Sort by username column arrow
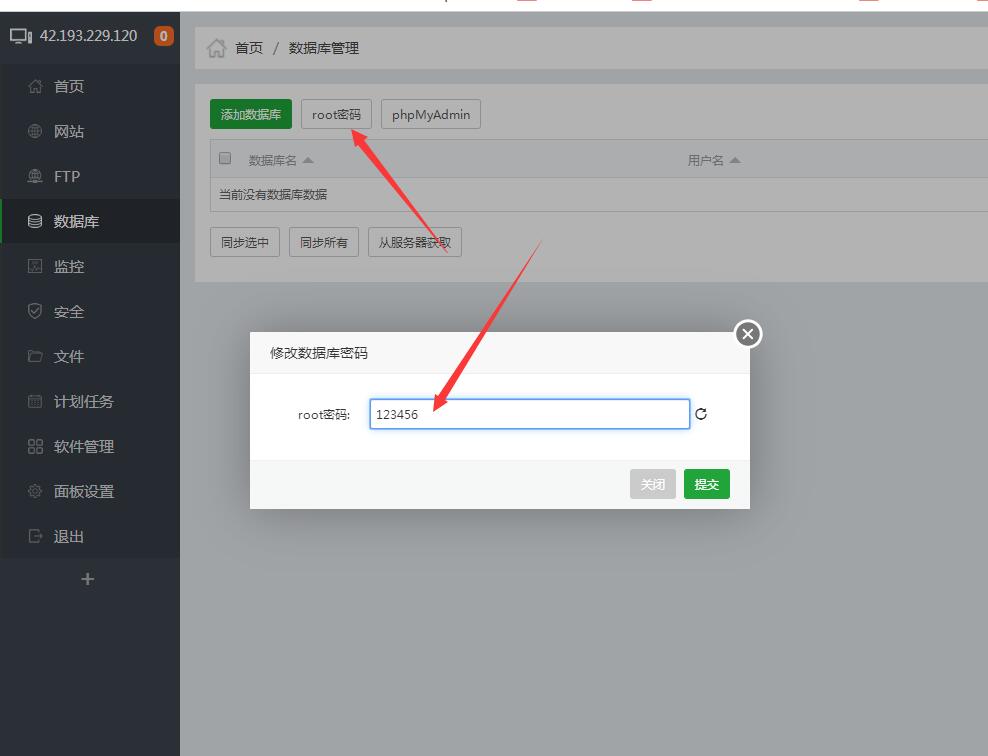Viewport: 988px width, 756px height. (x=735, y=161)
